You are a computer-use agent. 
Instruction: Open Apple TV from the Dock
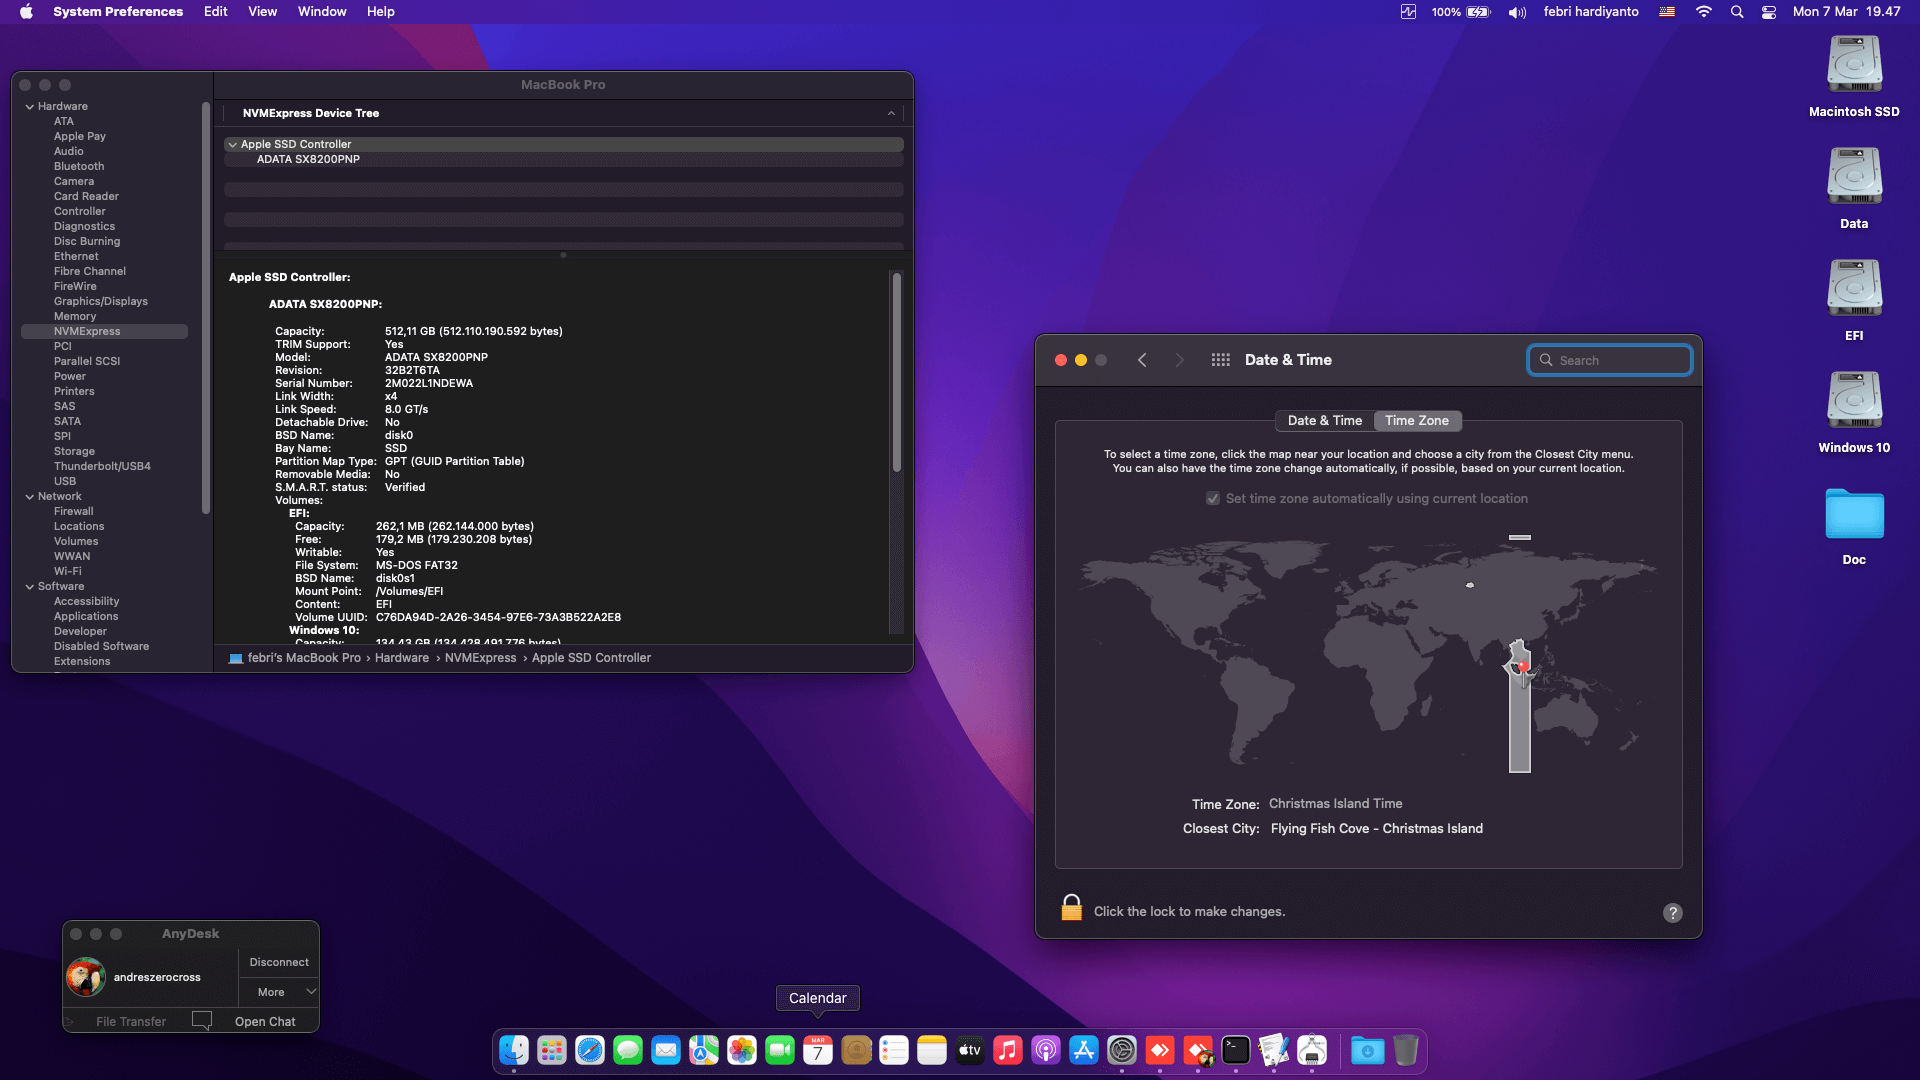coord(970,1050)
